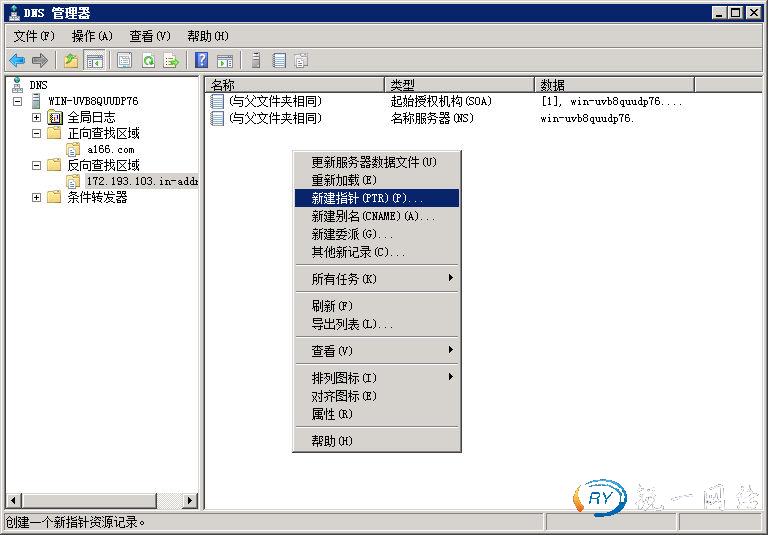768x535 pixels.
Task: Click the 条件转发器 folder icon
Action: (x=54, y=197)
